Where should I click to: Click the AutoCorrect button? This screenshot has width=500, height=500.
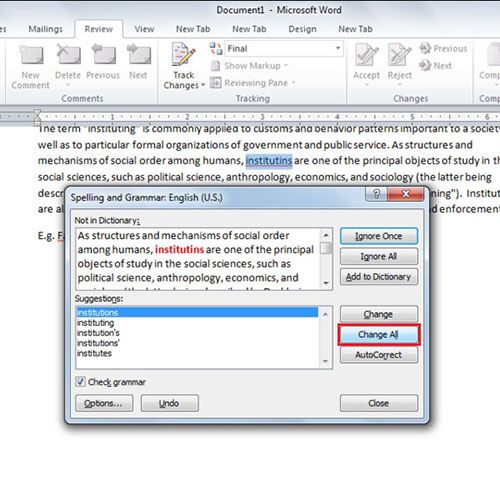point(379,355)
